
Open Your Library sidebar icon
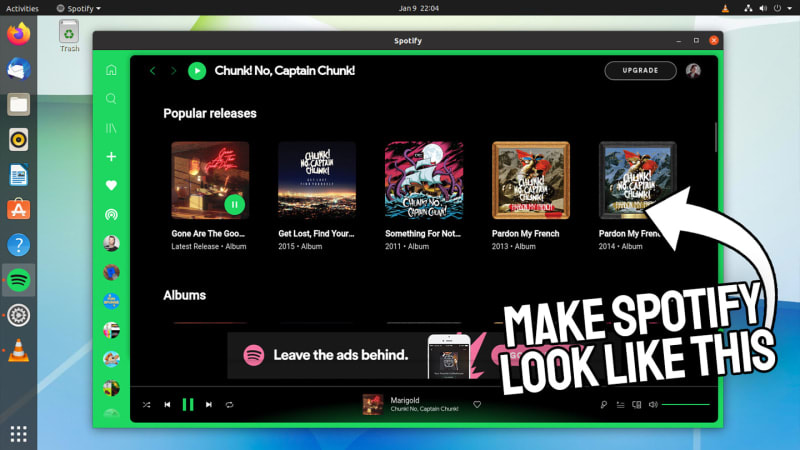pos(111,128)
